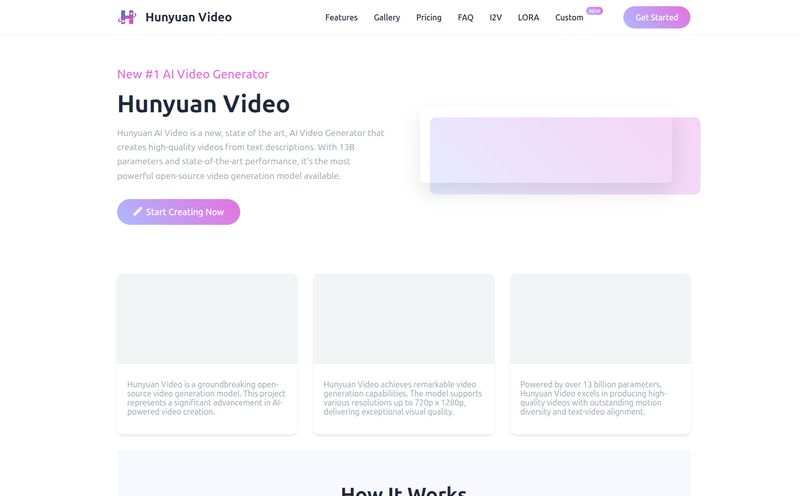Open the 13 billion parameters card image
Screen dimensions: 800x496
[600, 319]
